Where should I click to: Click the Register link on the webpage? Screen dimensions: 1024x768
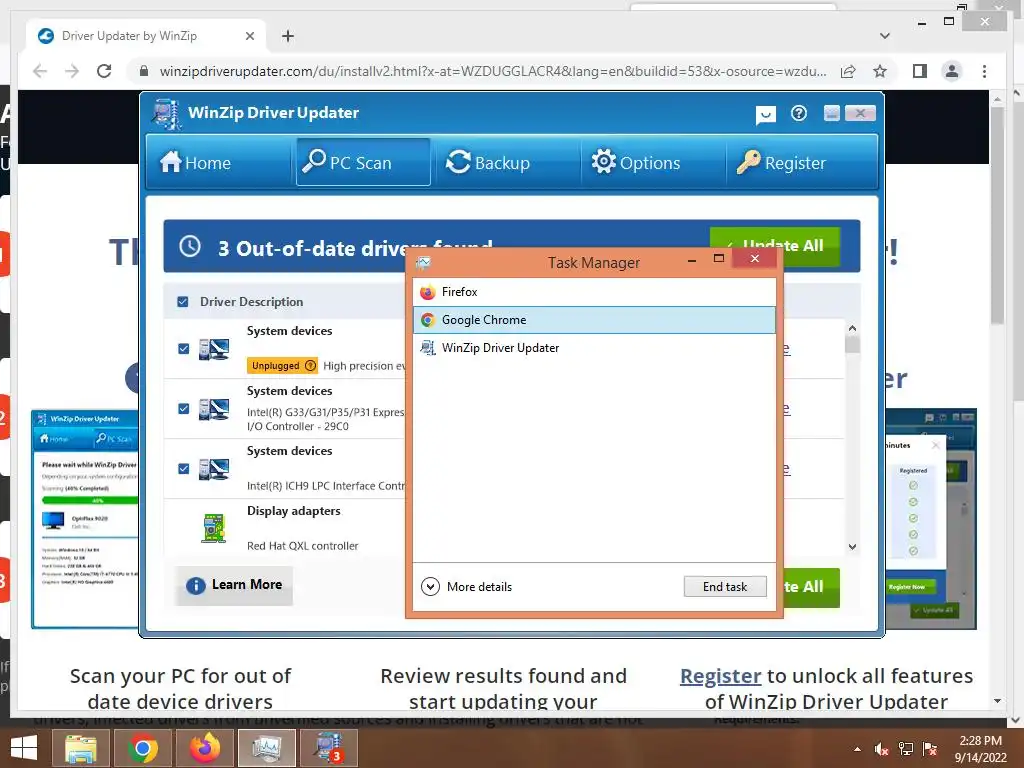point(720,675)
